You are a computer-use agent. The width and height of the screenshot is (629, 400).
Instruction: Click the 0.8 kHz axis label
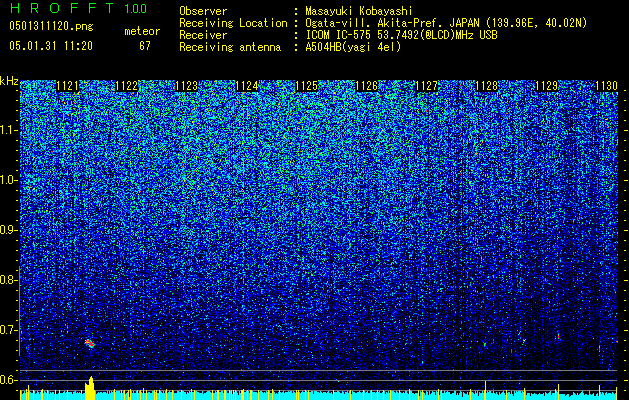[9, 280]
